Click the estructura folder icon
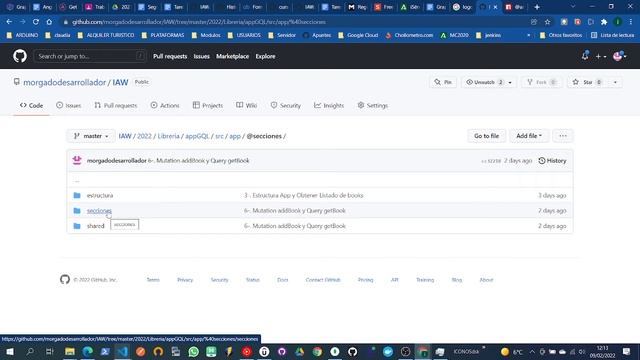The width and height of the screenshot is (640, 360). [x=77, y=195]
